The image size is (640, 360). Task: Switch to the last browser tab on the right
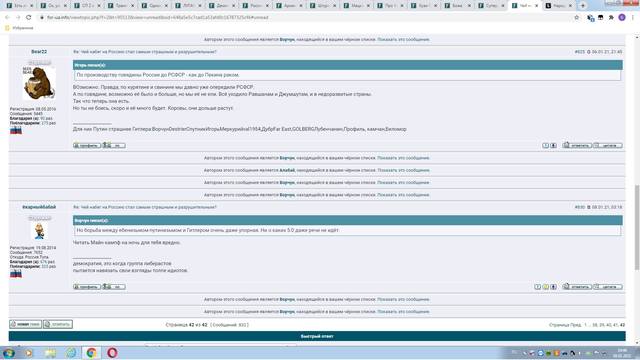click(558, 6)
